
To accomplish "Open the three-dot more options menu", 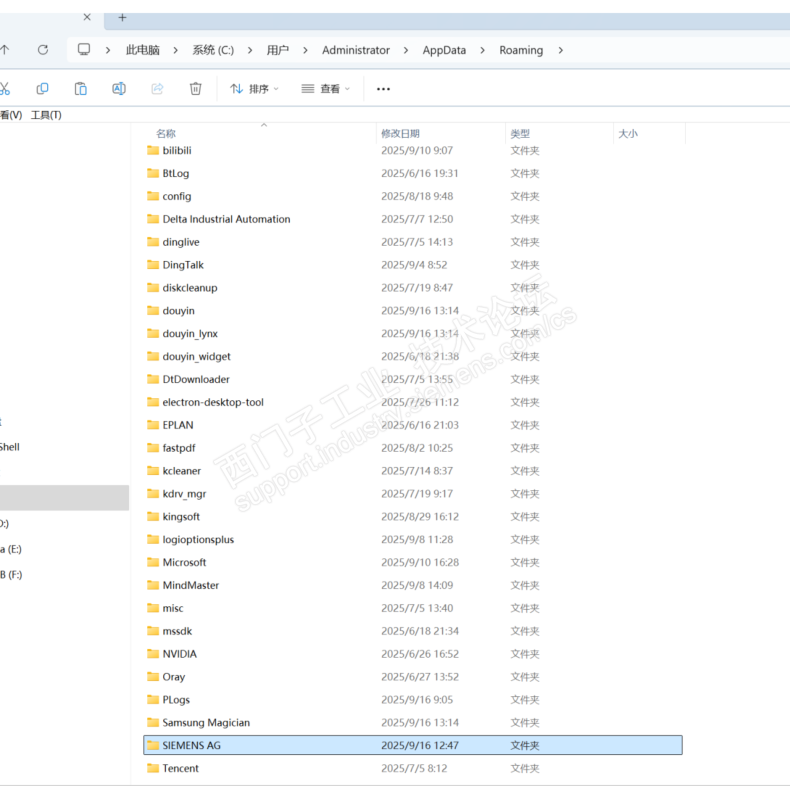I will (x=383, y=89).
